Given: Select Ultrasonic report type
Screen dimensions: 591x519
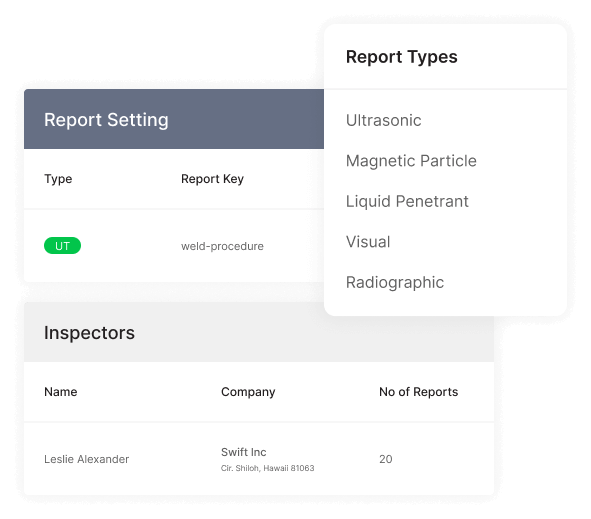Looking at the screenshot, I should [x=383, y=121].
